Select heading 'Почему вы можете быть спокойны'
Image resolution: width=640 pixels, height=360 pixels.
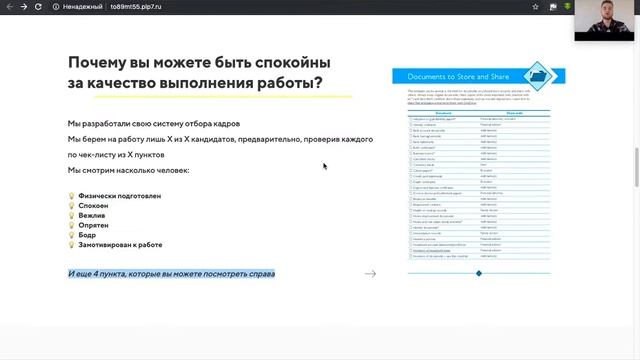pyautogui.click(x=199, y=62)
